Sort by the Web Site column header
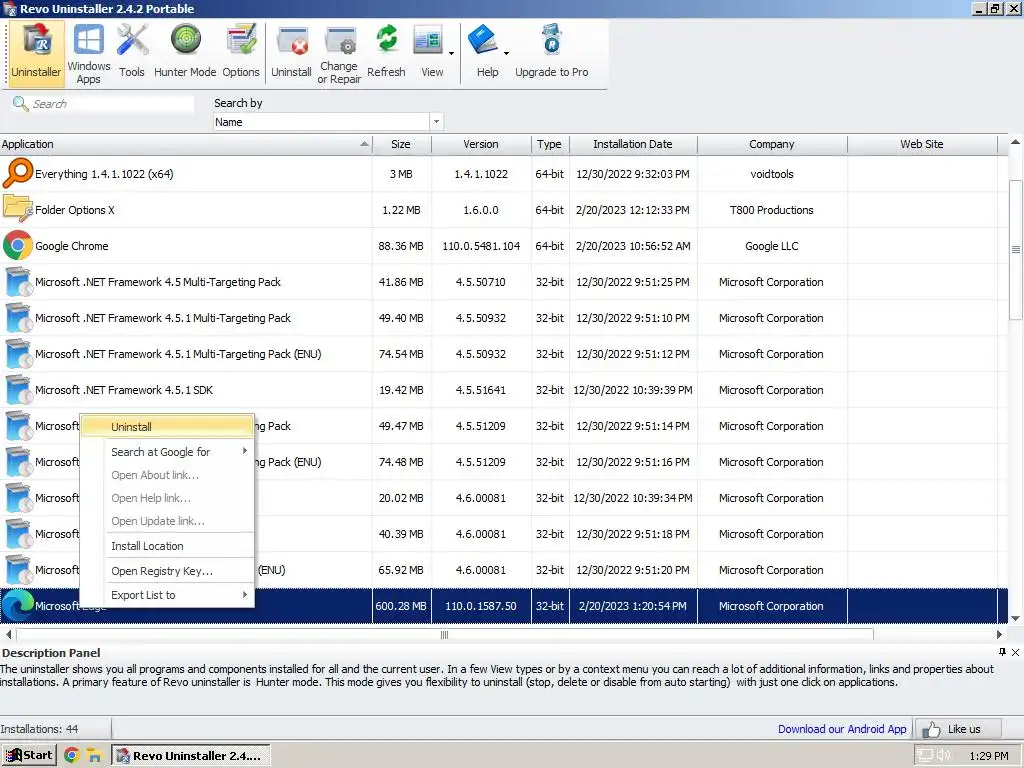Viewport: 1024px width, 768px height. [921, 144]
